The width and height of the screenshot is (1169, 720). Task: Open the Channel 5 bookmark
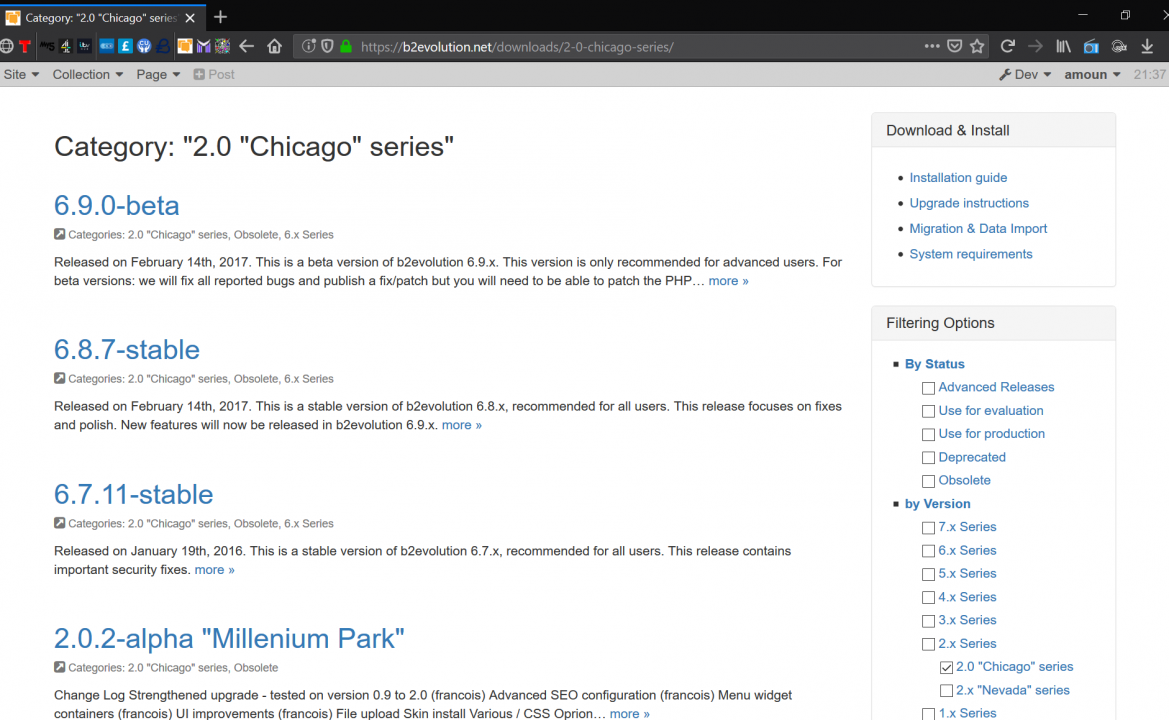tap(47, 46)
